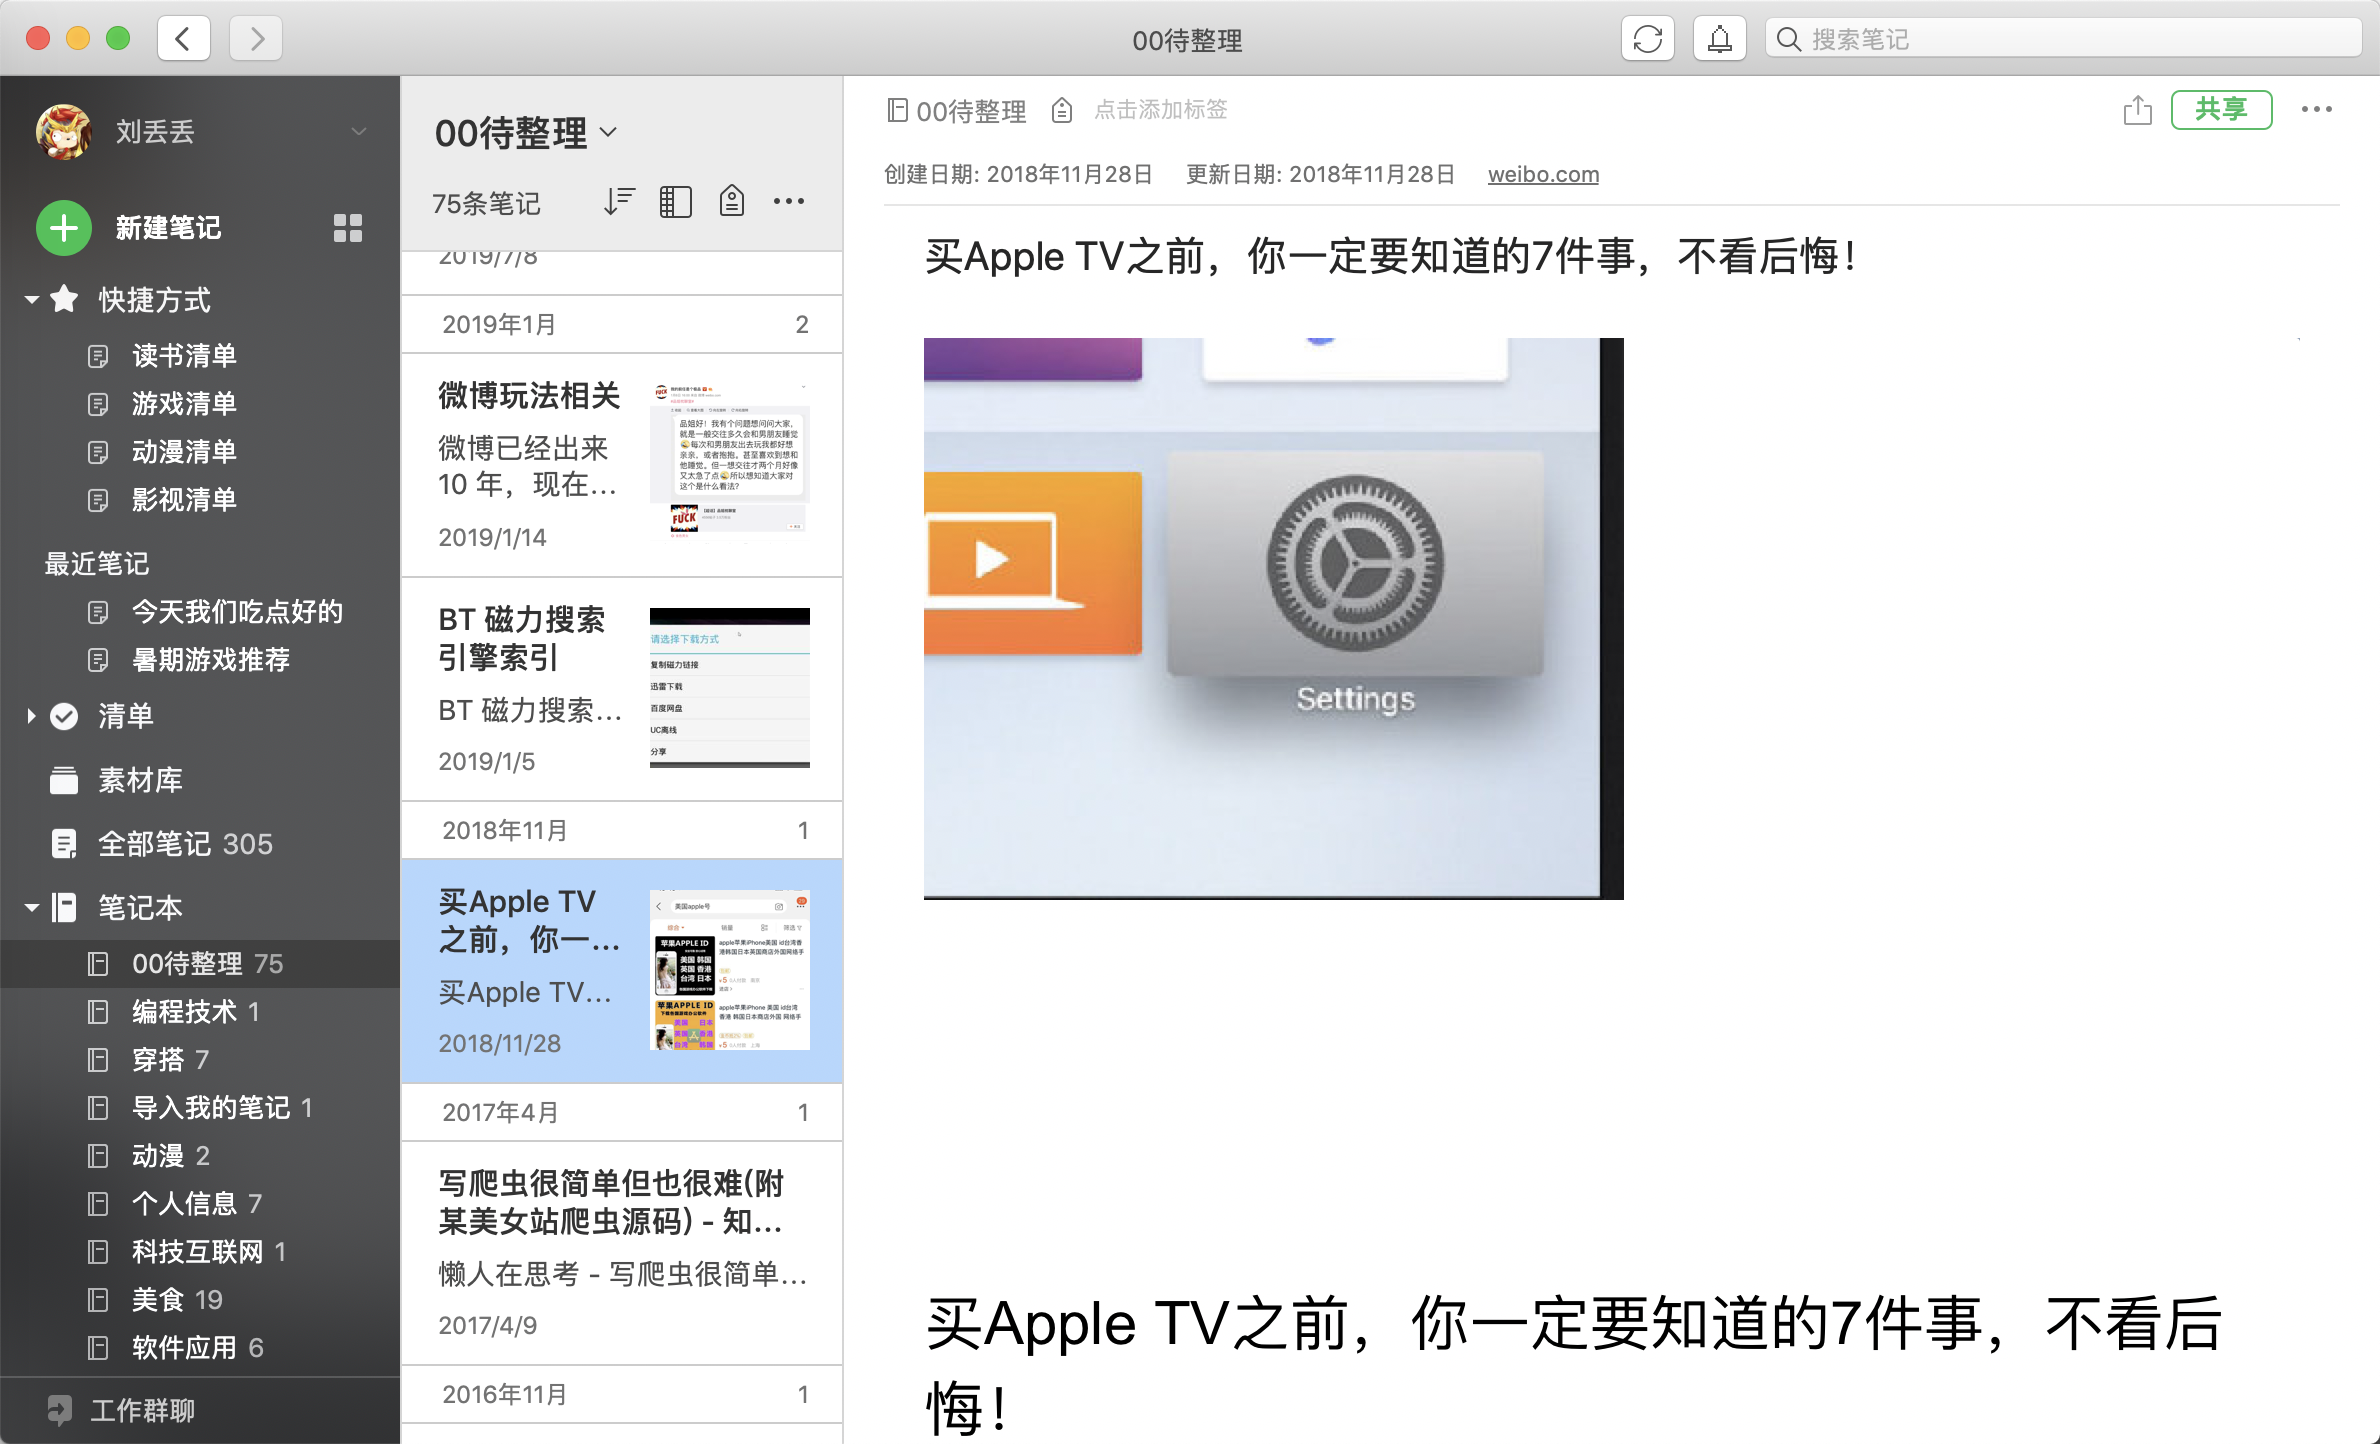Open the notifications bell icon
The width and height of the screenshot is (2380, 1444).
coord(1719,39)
